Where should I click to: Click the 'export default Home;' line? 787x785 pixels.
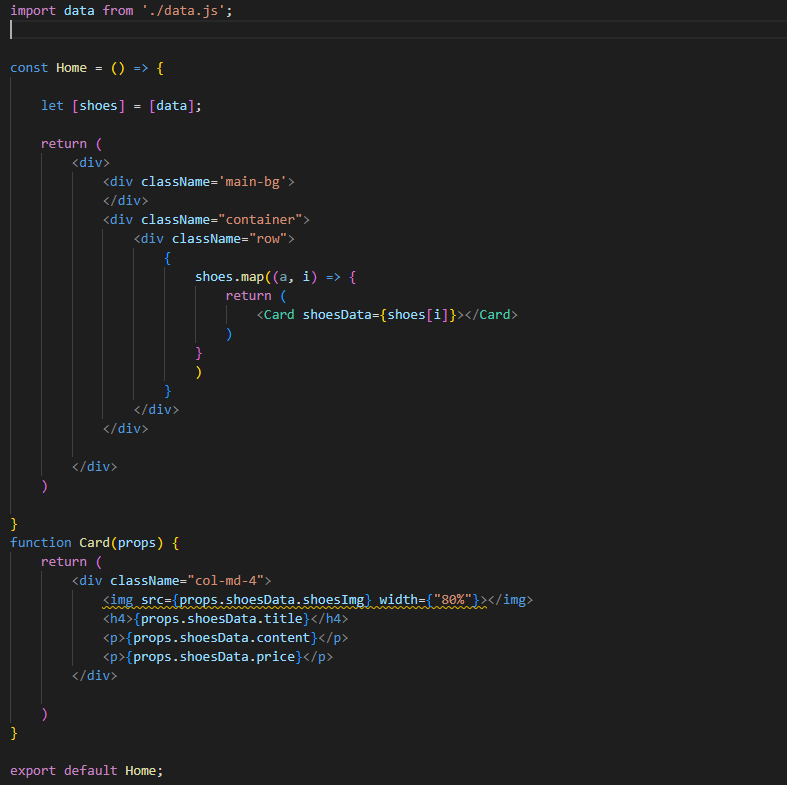pos(87,771)
